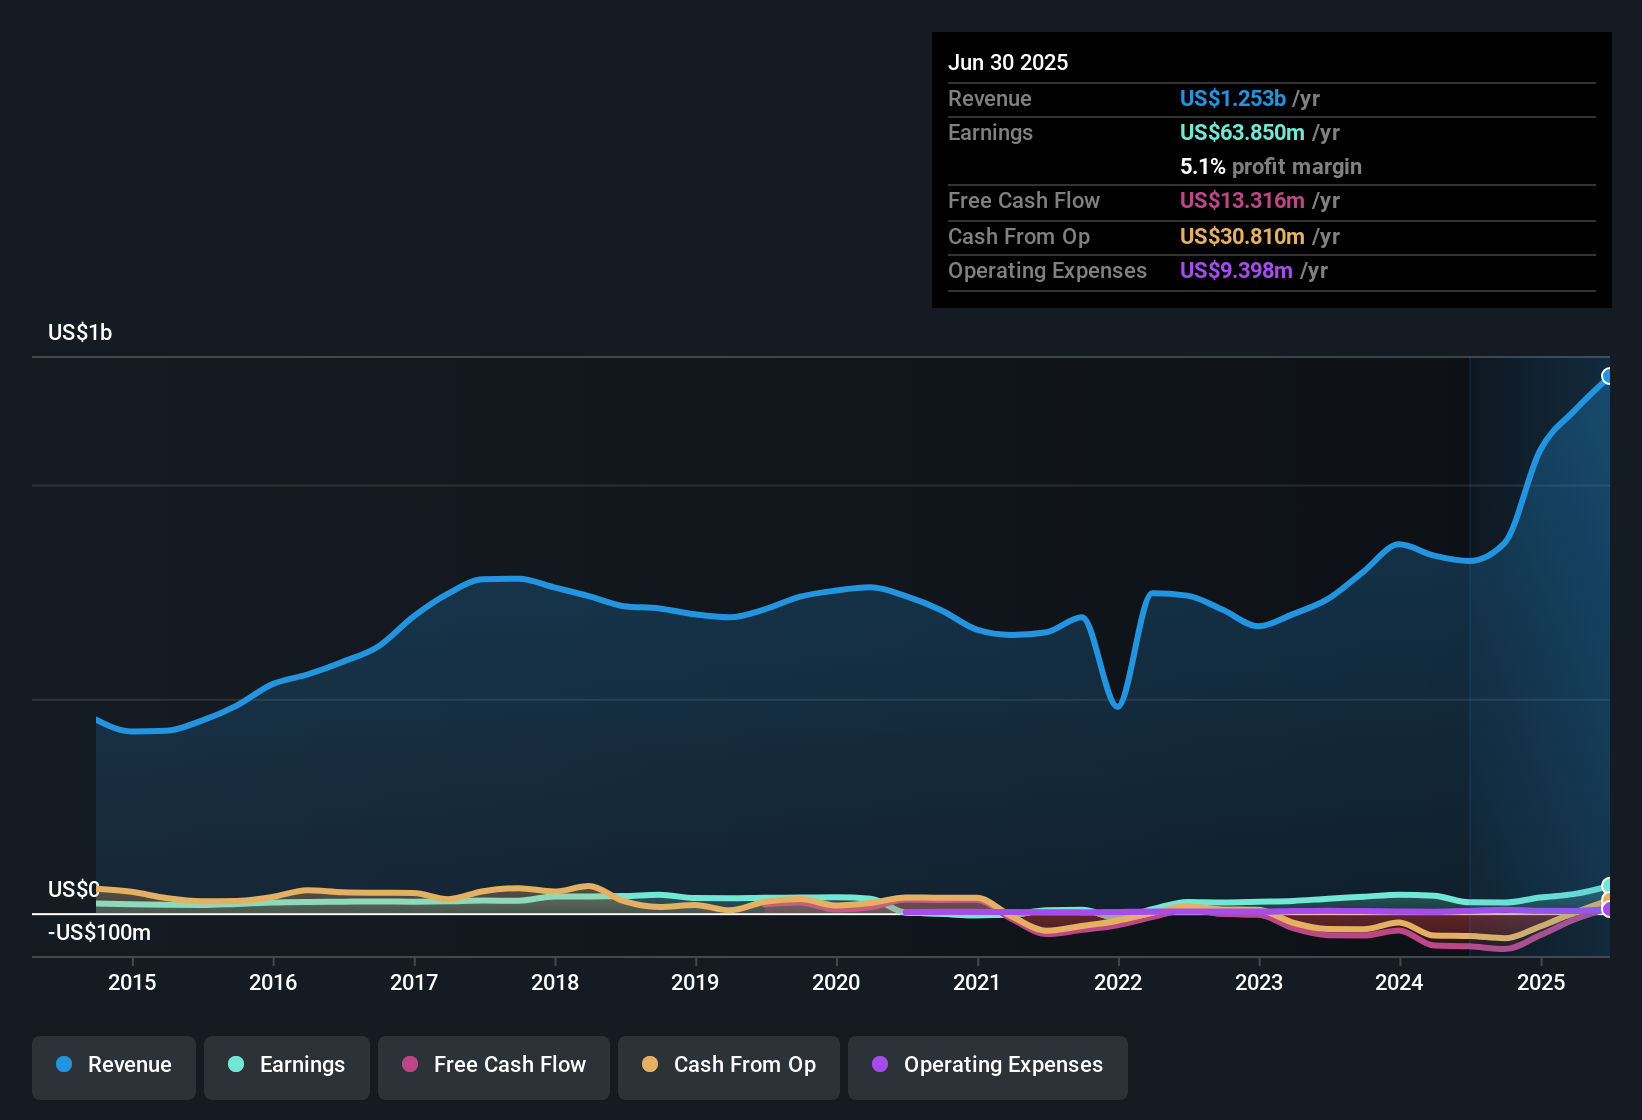Screen dimensions: 1642x1120
Task: Click the 2017 x-axis label
Action: pos(414,982)
